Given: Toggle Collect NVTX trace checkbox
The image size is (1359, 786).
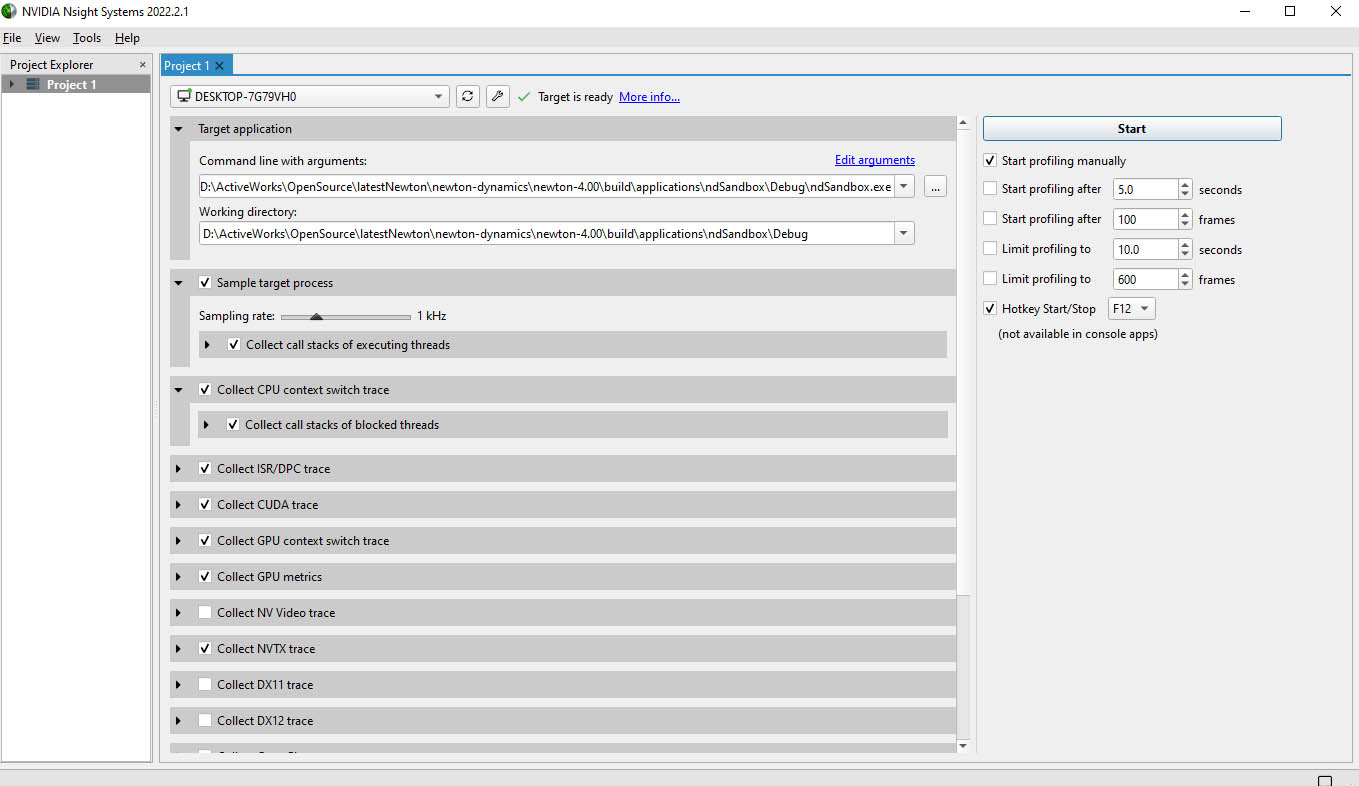Looking at the screenshot, I should (205, 649).
